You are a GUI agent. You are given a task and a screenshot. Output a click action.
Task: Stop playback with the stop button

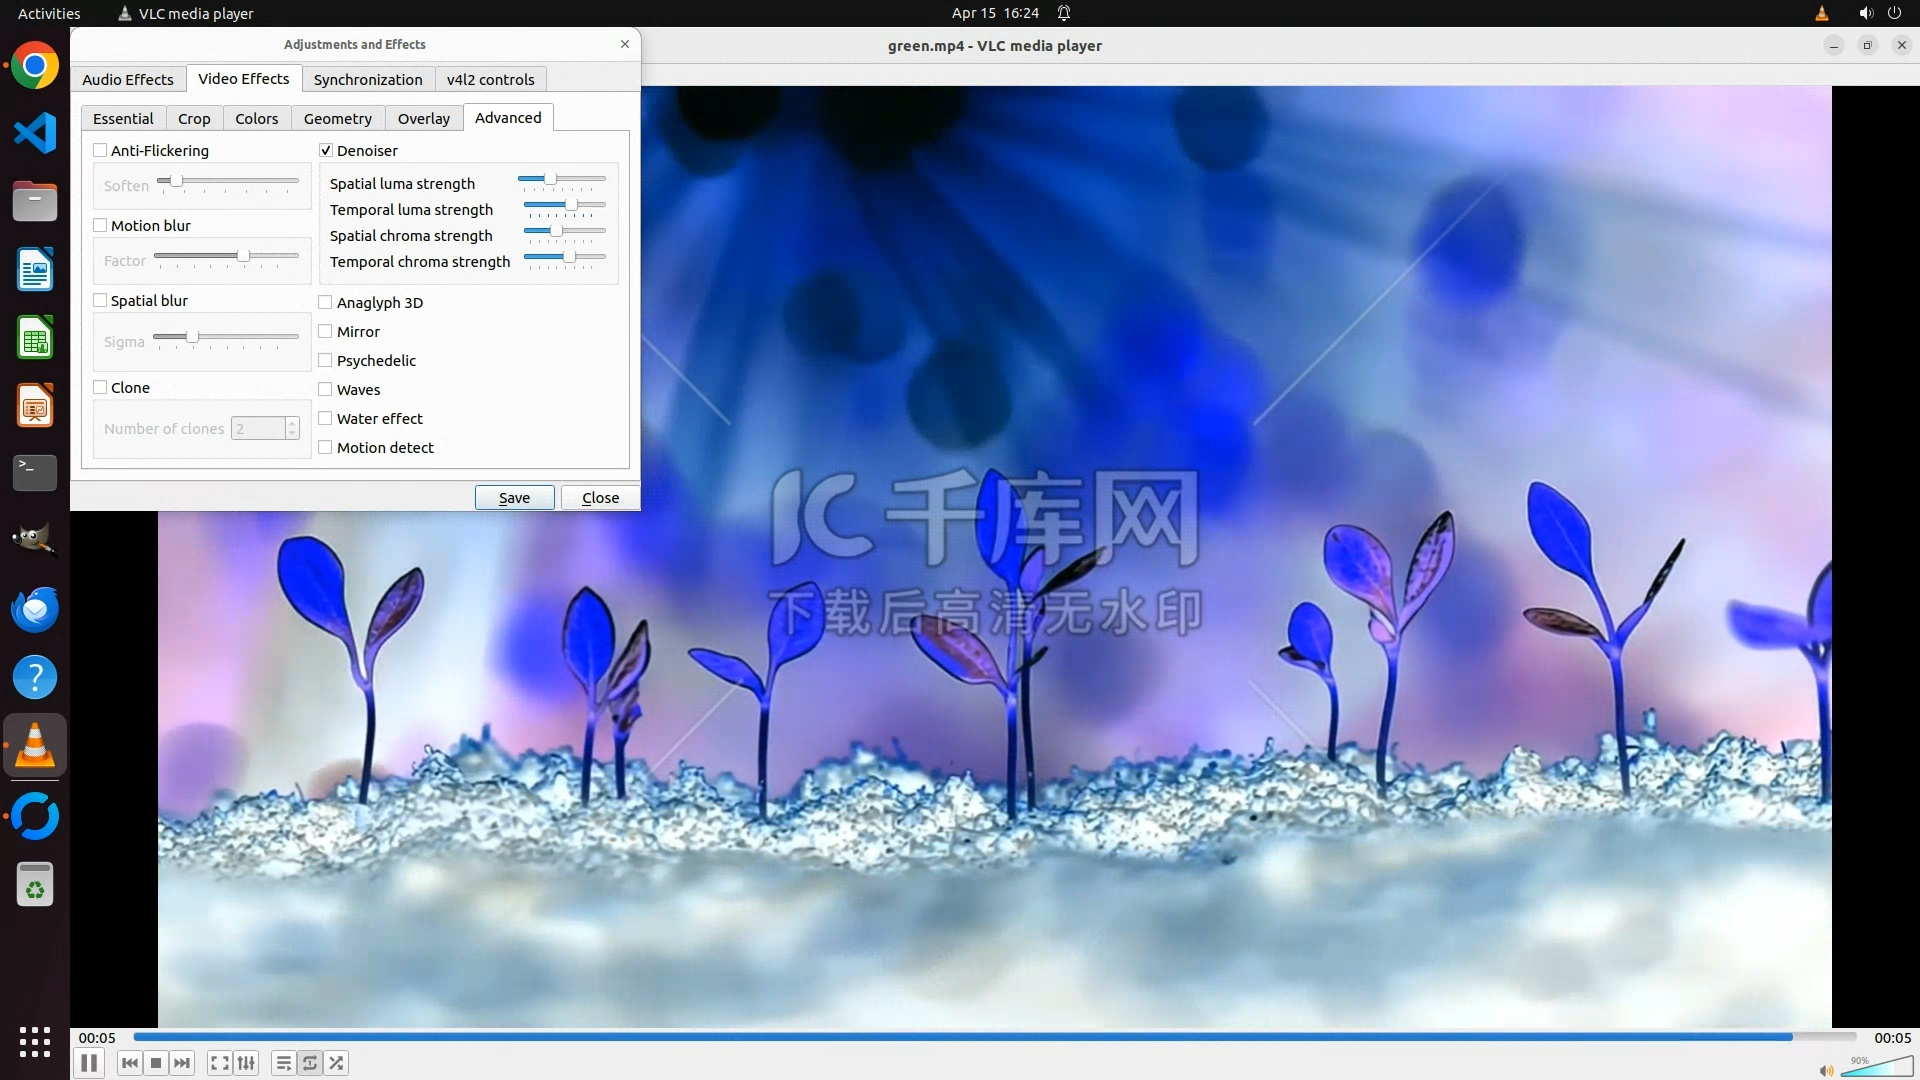156,1063
